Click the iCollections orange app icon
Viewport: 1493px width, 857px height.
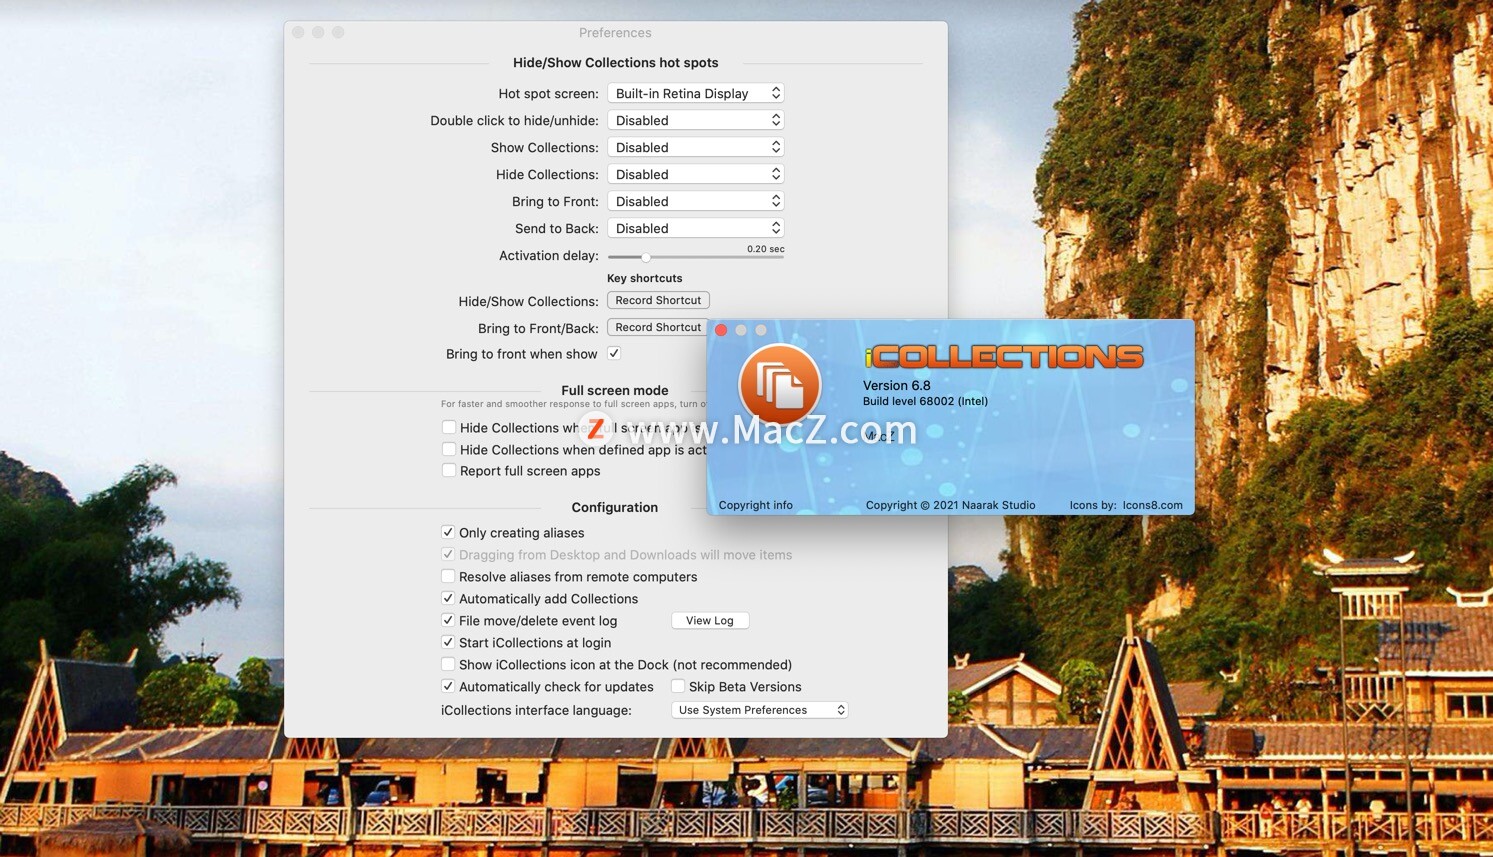[x=779, y=385]
